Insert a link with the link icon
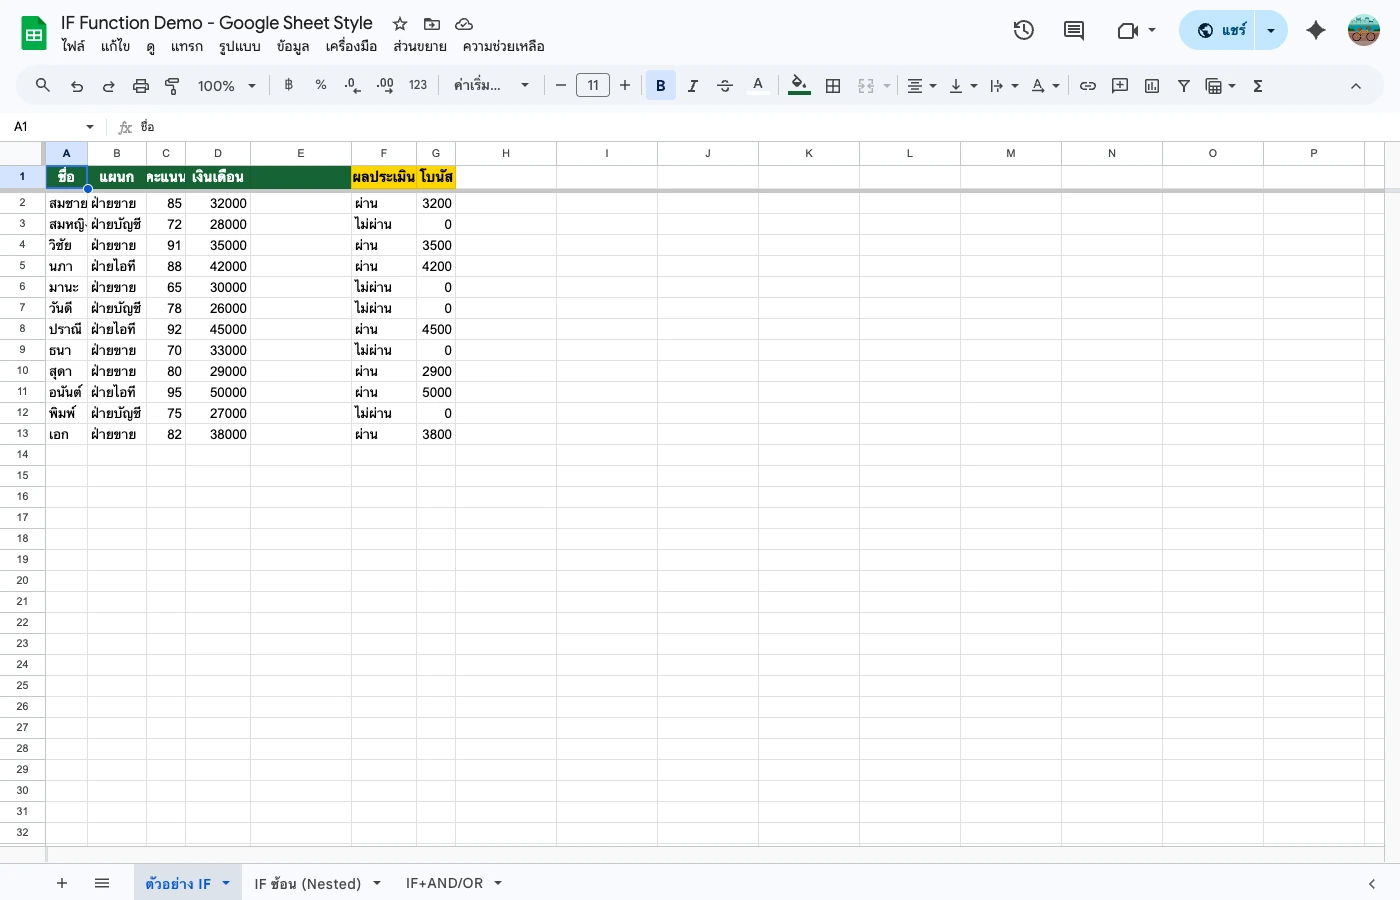 [x=1088, y=85]
